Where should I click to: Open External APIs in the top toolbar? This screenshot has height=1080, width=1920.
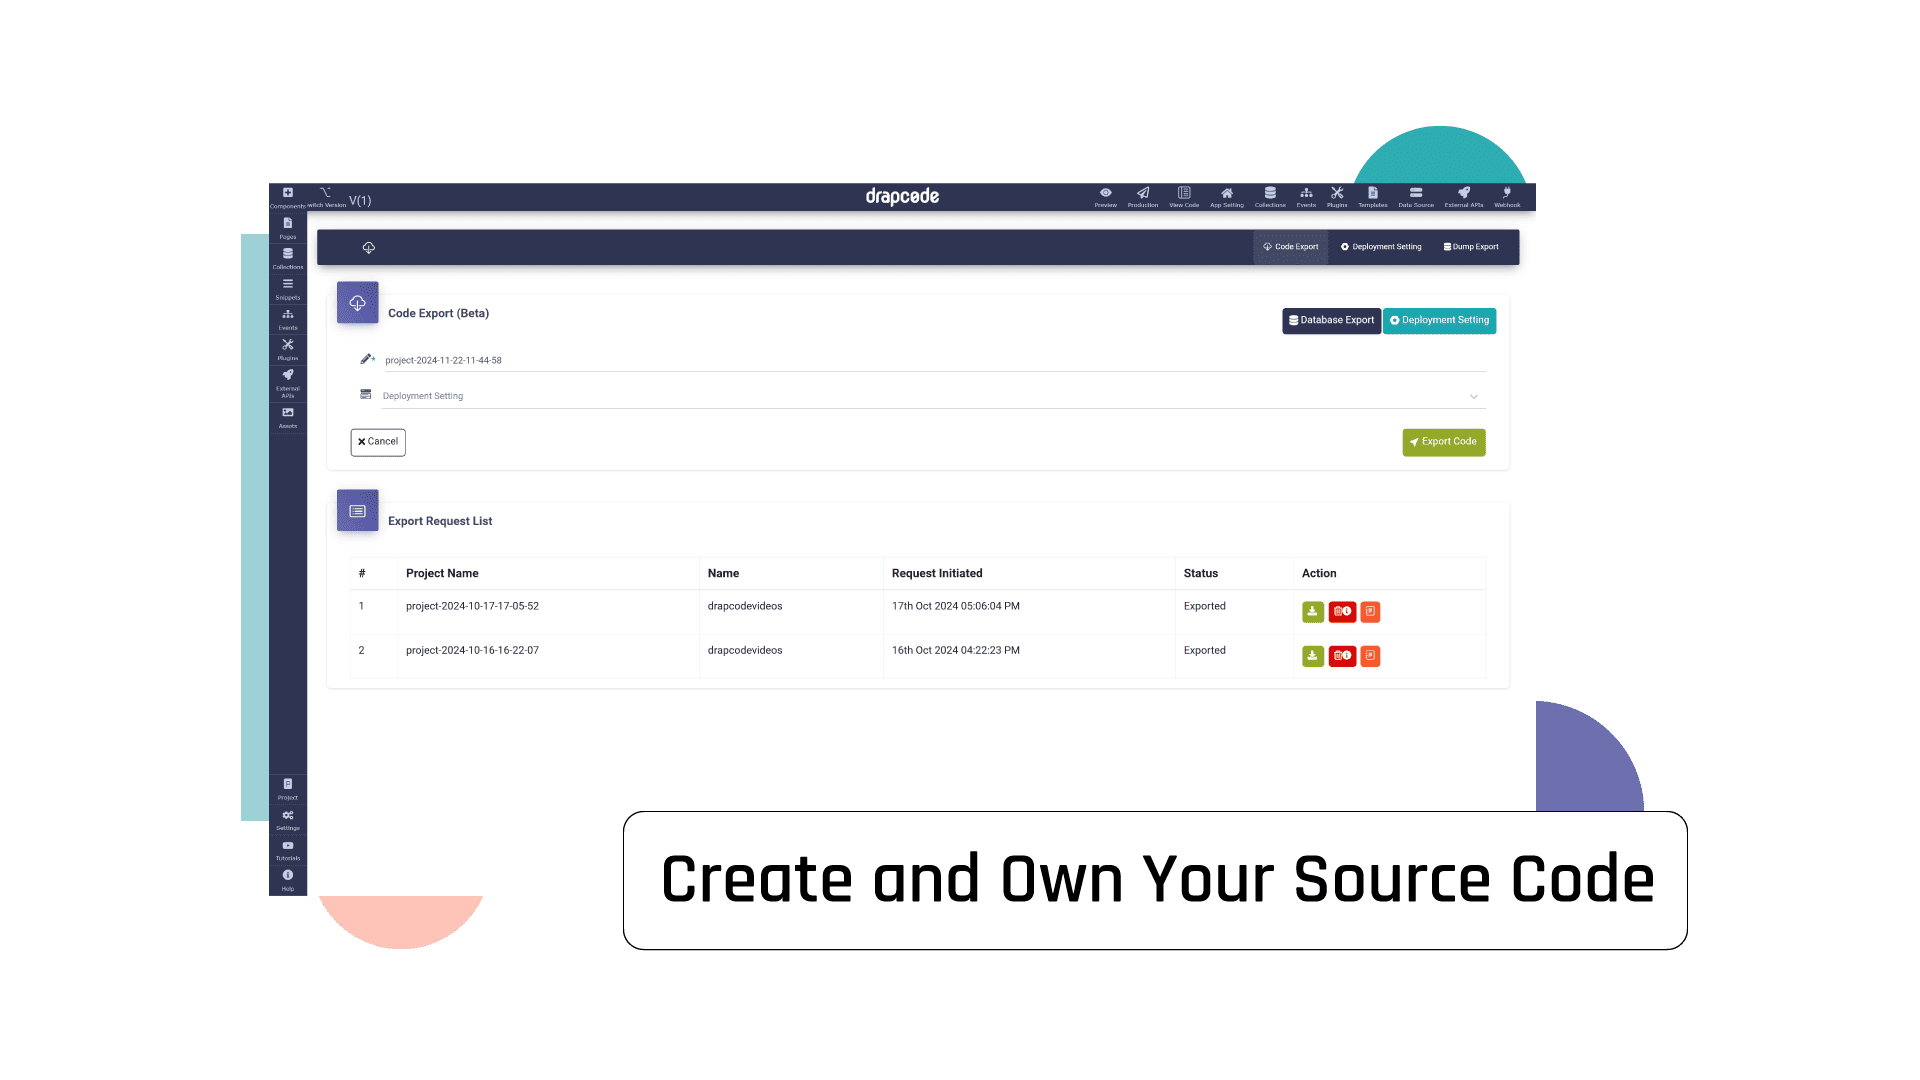1464,196
